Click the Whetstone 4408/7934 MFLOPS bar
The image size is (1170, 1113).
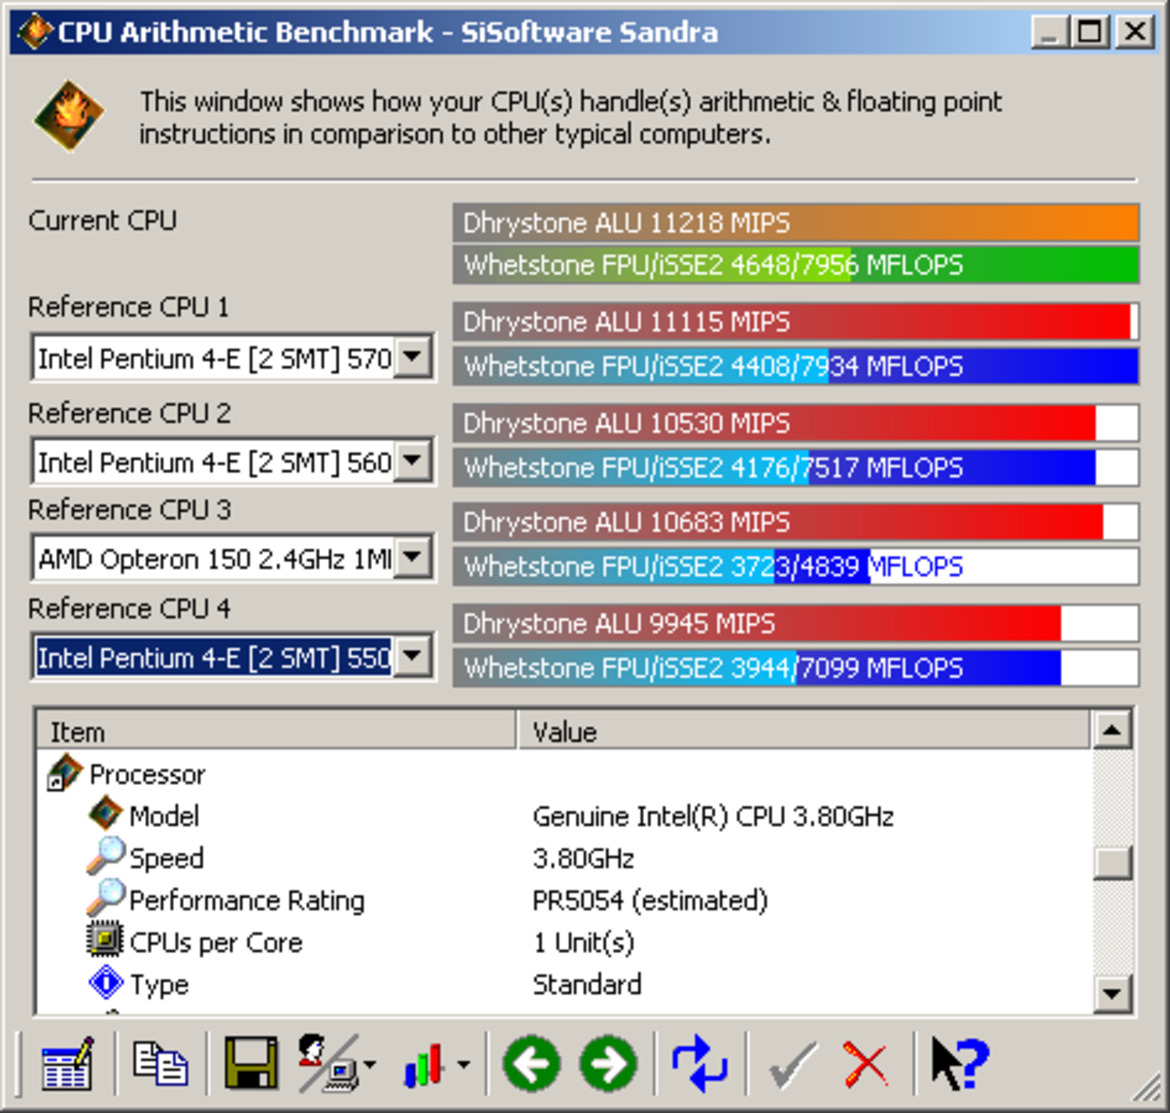pos(796,366)
